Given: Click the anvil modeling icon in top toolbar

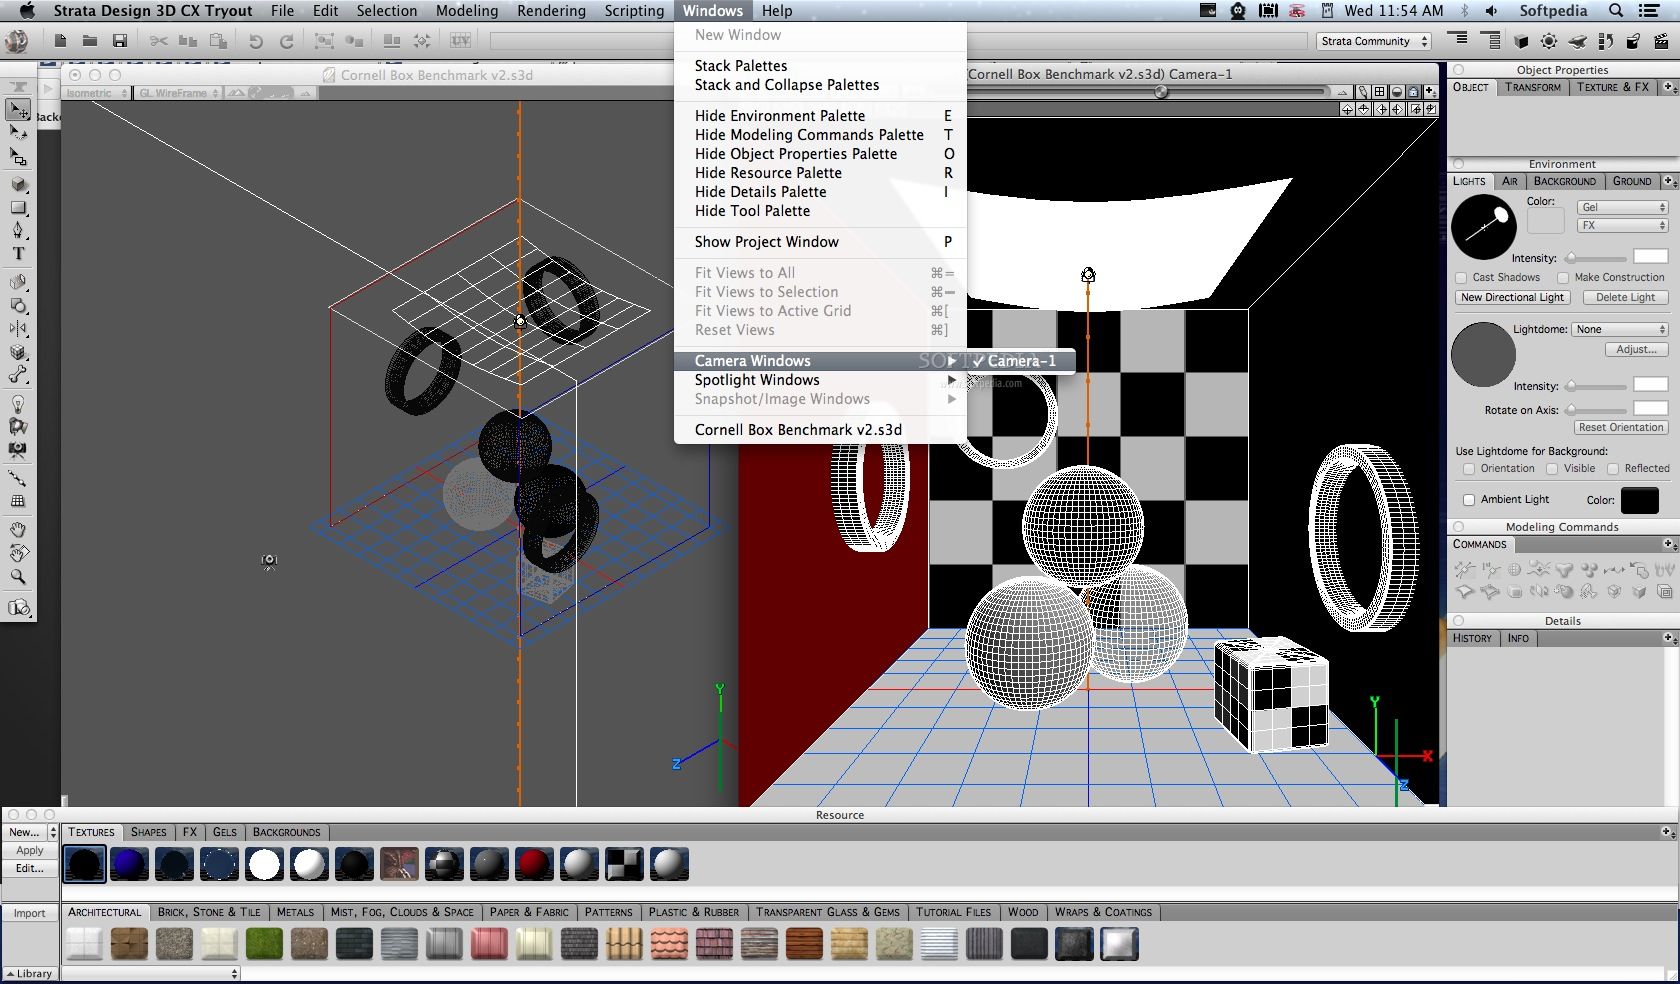Looking at the screenshot, I should point(1577,41).
